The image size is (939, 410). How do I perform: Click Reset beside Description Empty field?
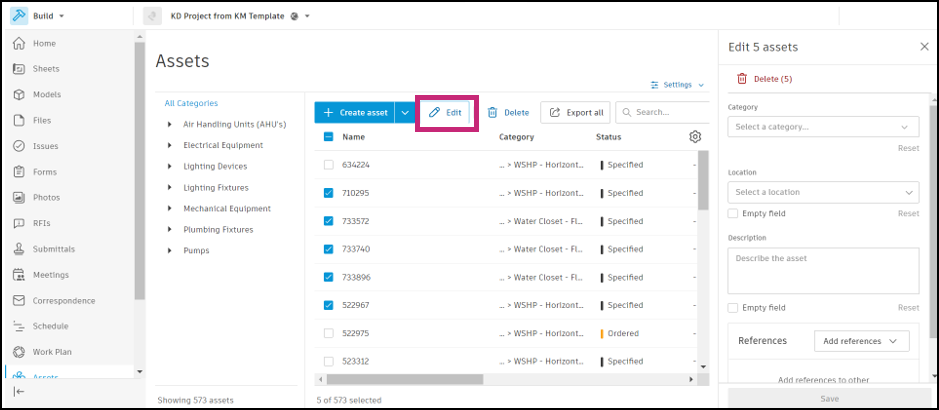(908, 308)
